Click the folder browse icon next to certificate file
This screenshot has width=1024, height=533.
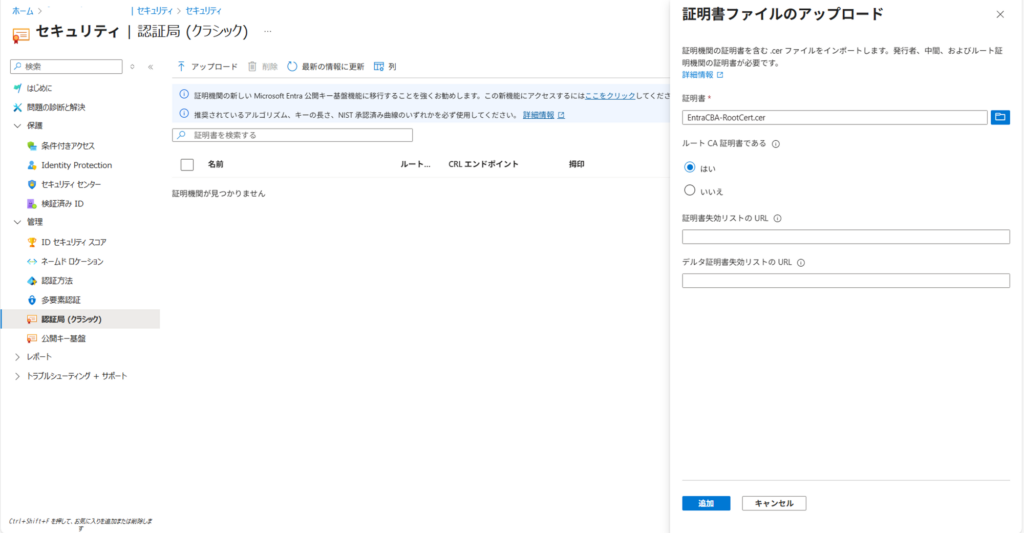click(1000, 117)
